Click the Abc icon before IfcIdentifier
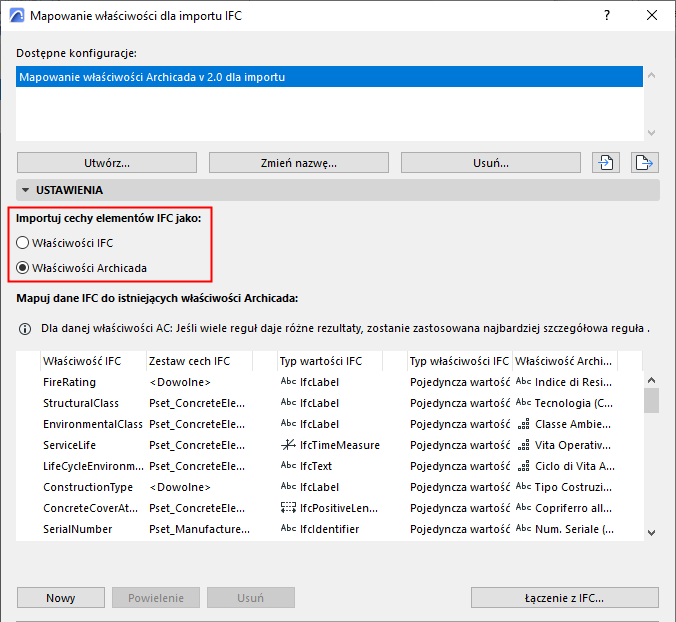Screen dimensions: 676x622 tap(288, 528)
